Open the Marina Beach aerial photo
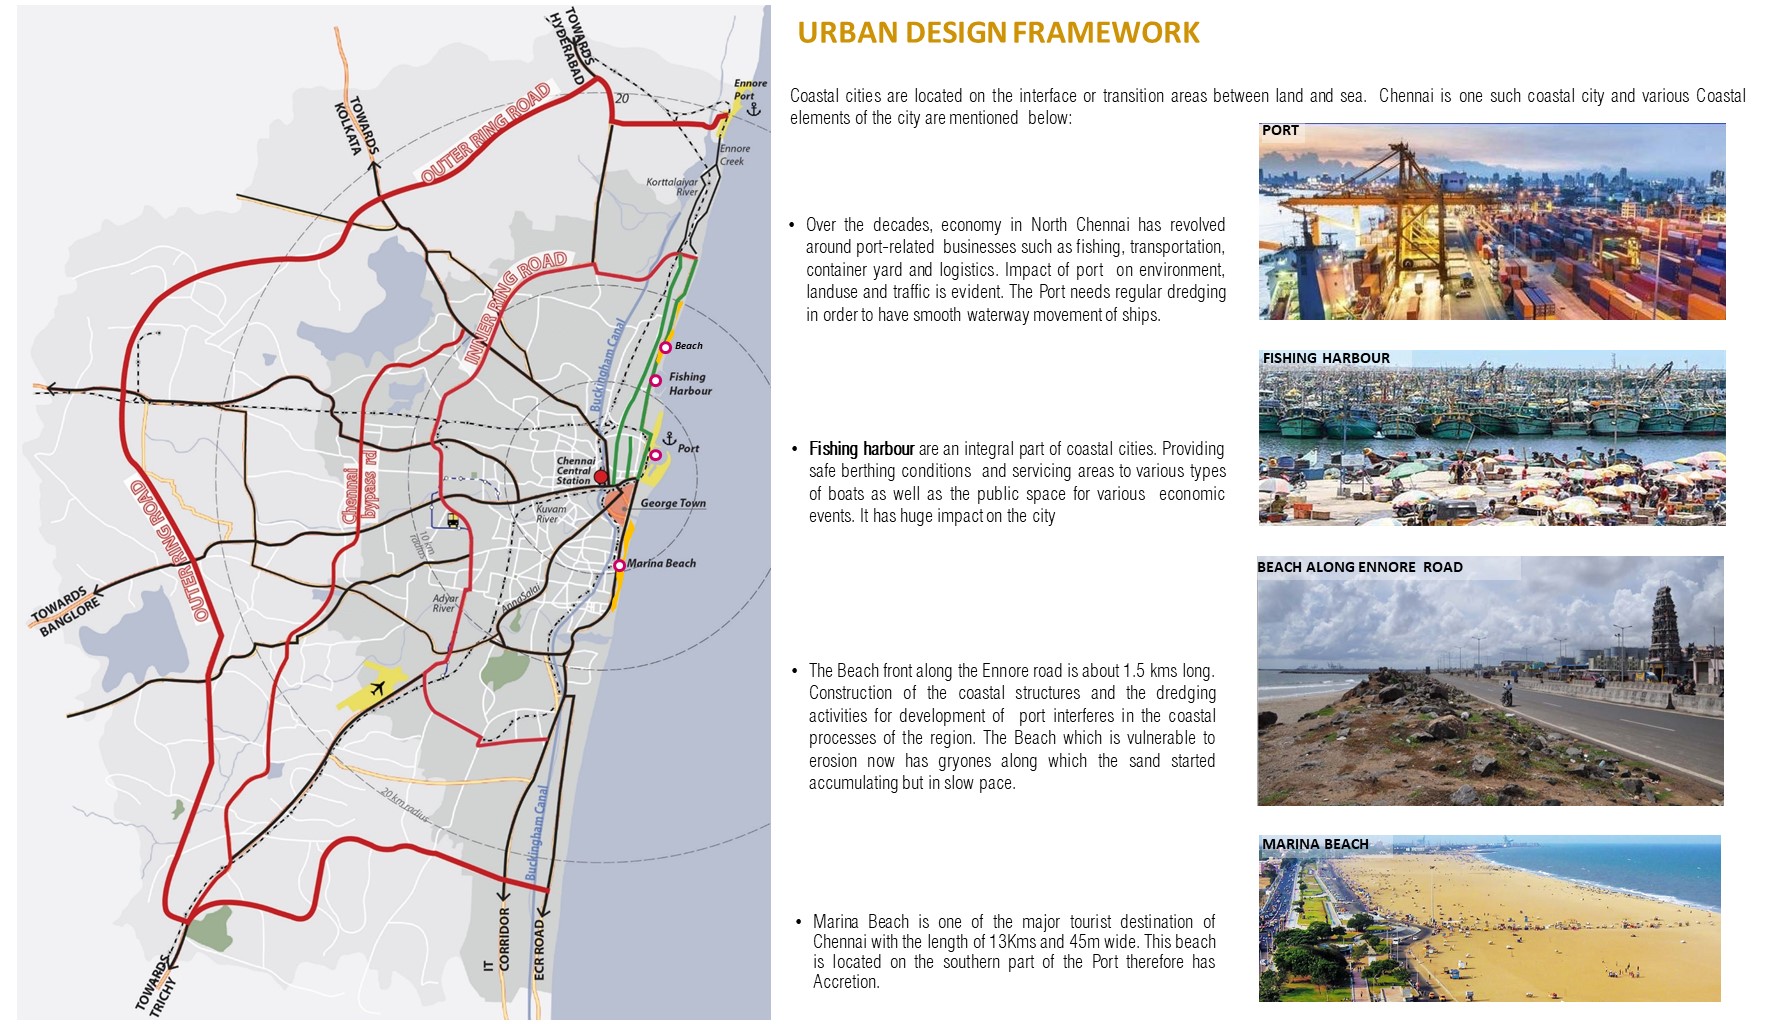This screenshot has height=1024, width=1792. click(1490, 918)
